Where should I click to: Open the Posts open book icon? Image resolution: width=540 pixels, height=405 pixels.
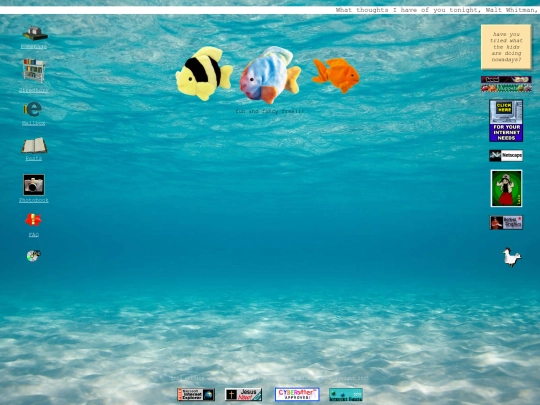(34, 145)
